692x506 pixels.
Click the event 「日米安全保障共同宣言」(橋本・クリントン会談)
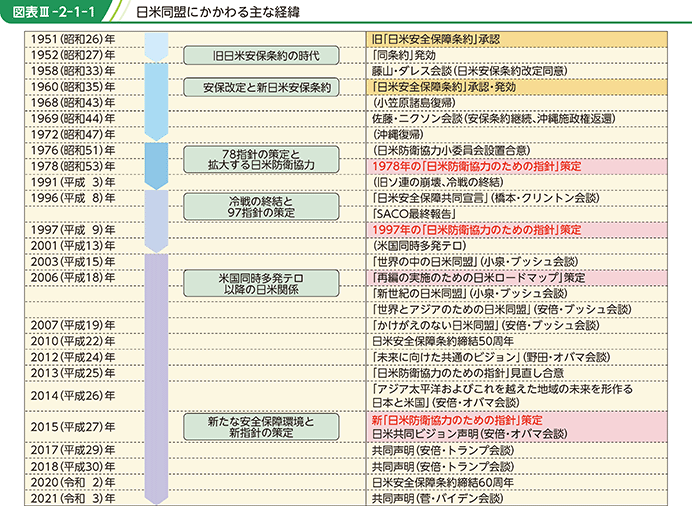486,198
